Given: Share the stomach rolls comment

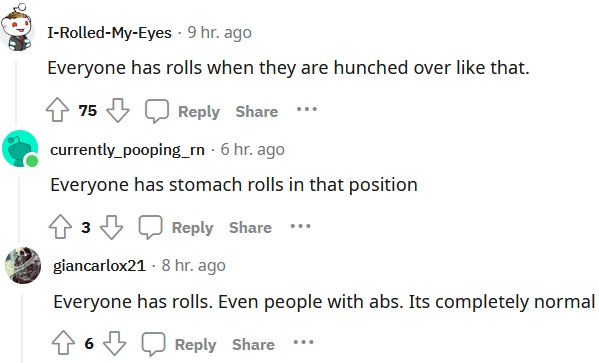Looking at the screenshot, I should (250, 228).
